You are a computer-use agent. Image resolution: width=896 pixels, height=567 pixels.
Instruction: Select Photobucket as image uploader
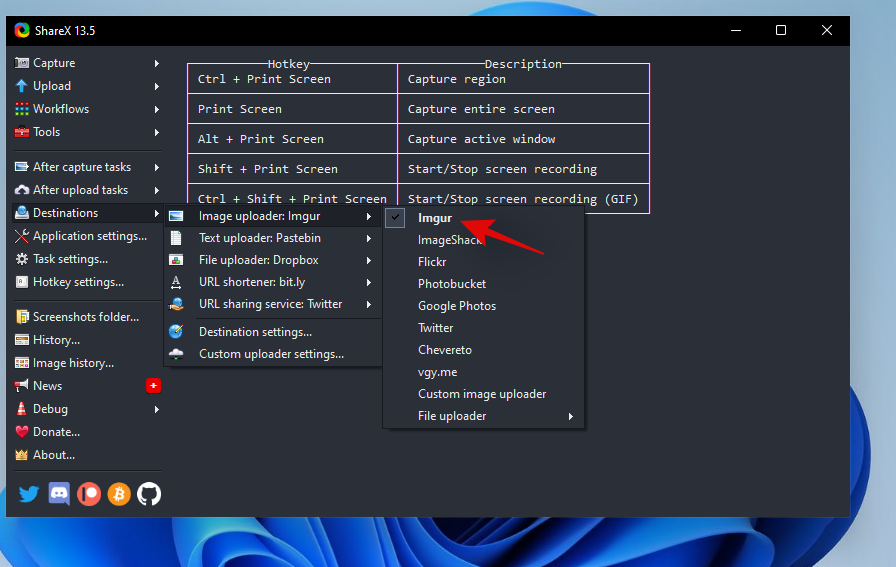[x=452, y=284]
